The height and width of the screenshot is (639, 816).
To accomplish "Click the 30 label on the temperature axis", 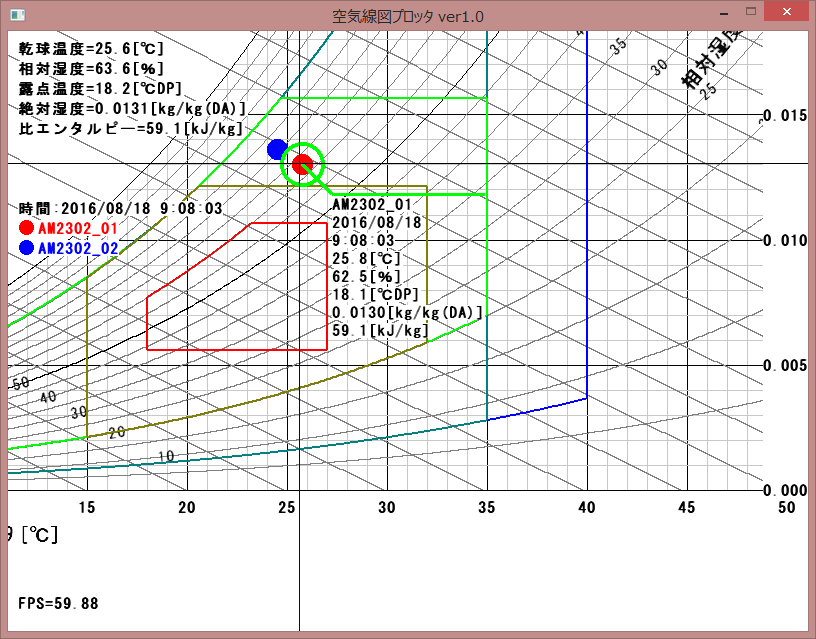I will click(386, 508).
